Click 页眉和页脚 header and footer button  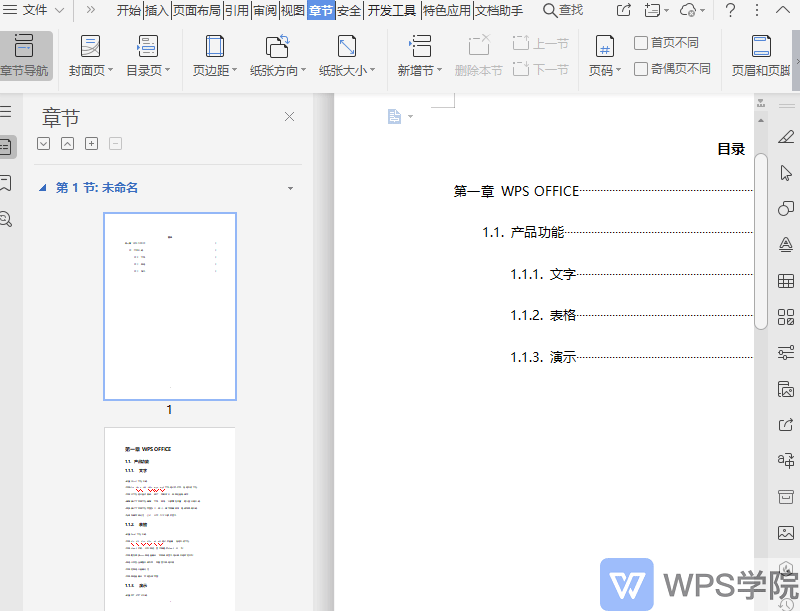[761, 56]
